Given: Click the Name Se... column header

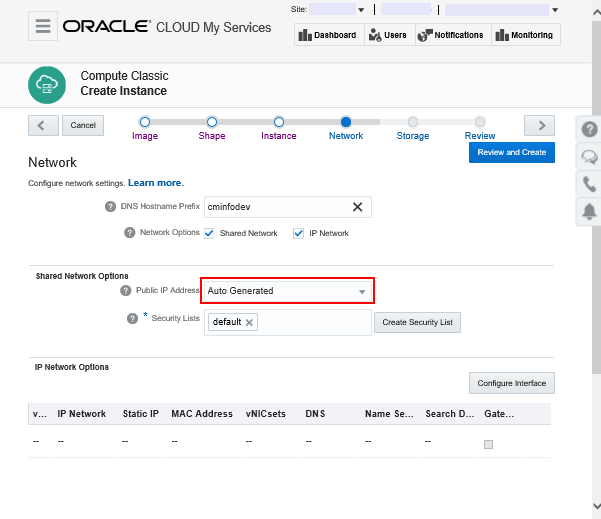Looking at the screenshot, I should coord(389,414).
